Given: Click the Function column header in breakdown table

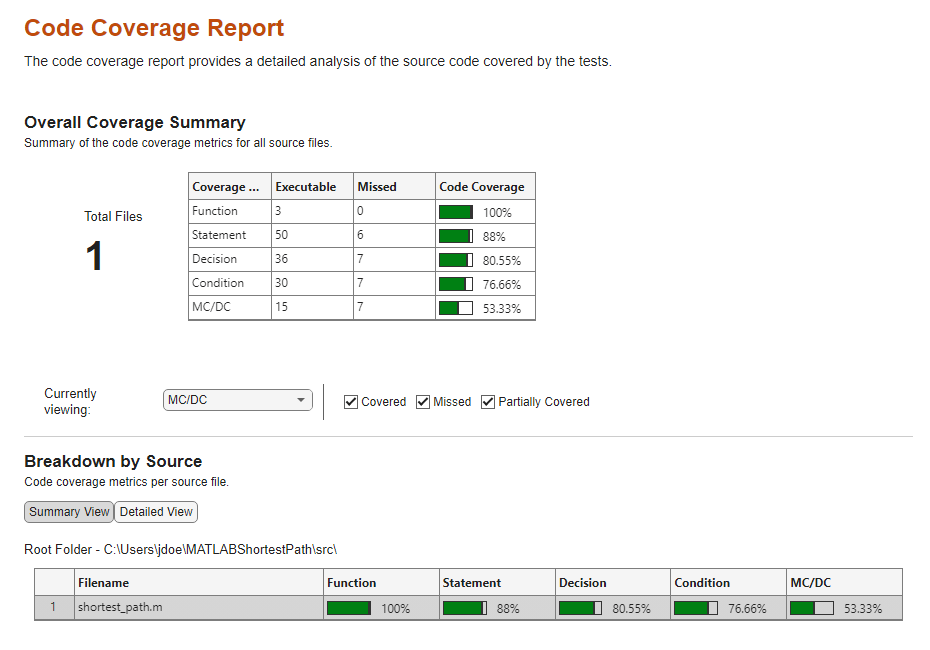Looking at the screenshot, I should coord(381,582).
